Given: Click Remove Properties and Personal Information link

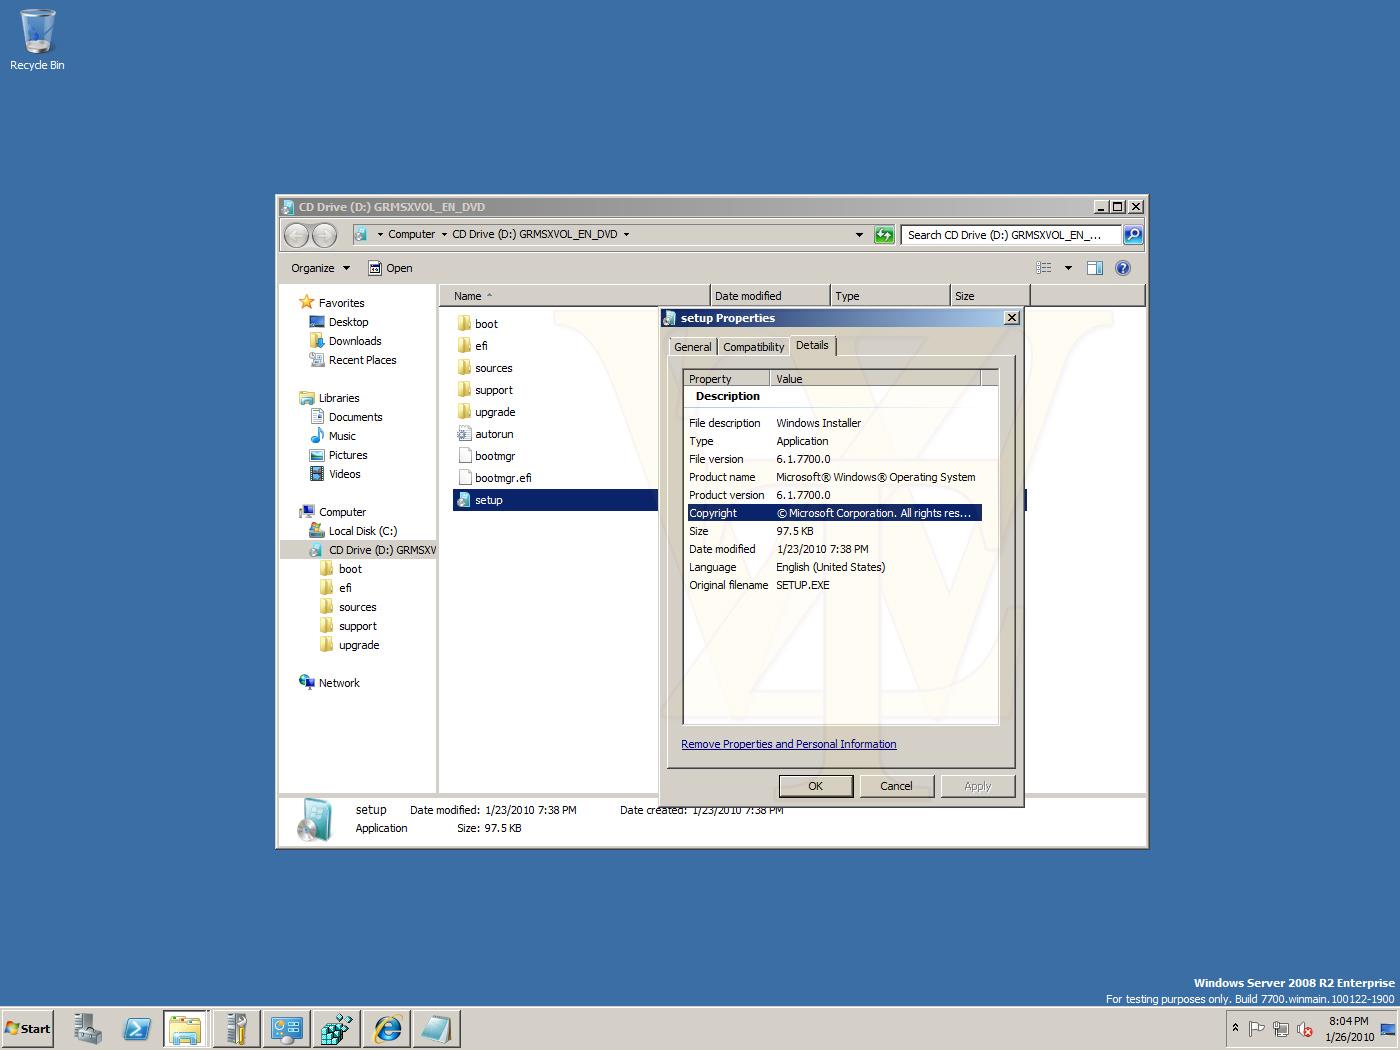Looking at the screenshot, I should point(789,744).
